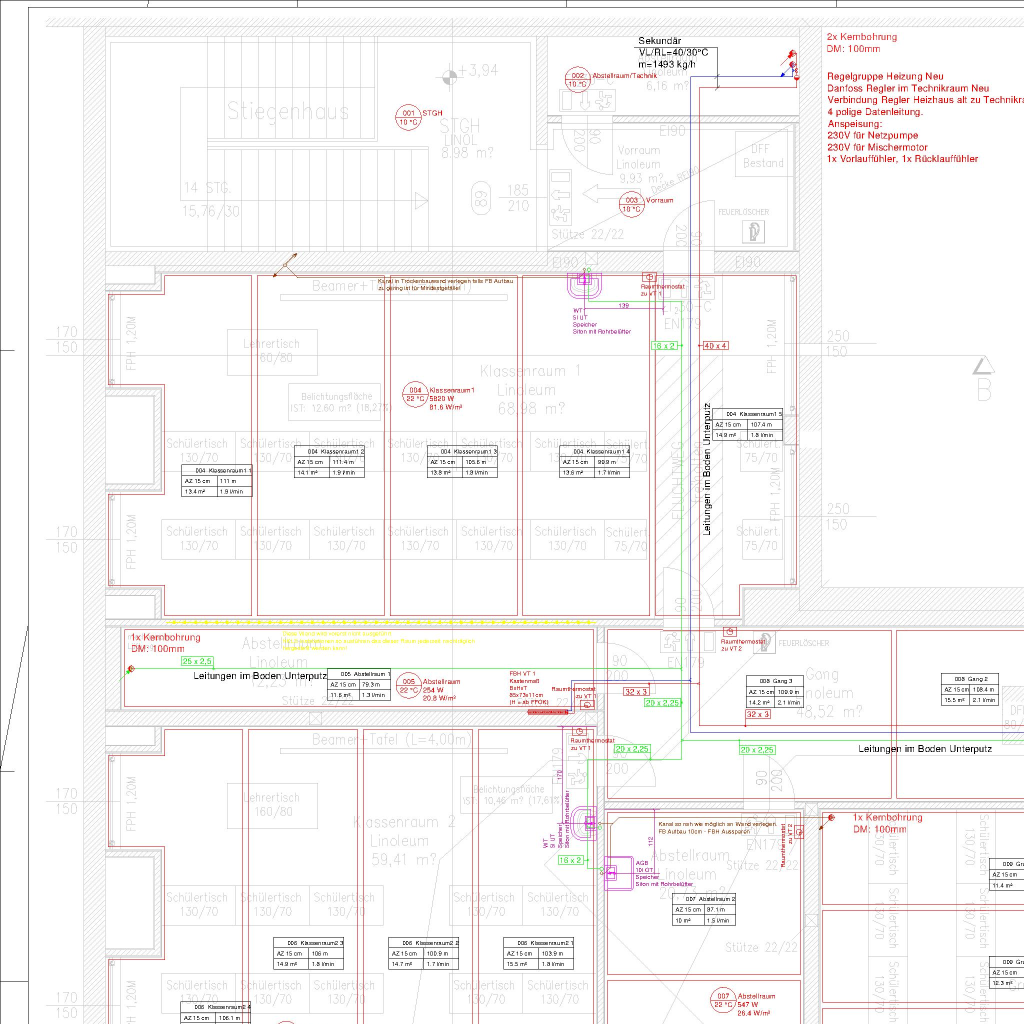Click the 005 Abstellraum 1 circuit table
1024x1024 pixels.
(x=359, y=684)
